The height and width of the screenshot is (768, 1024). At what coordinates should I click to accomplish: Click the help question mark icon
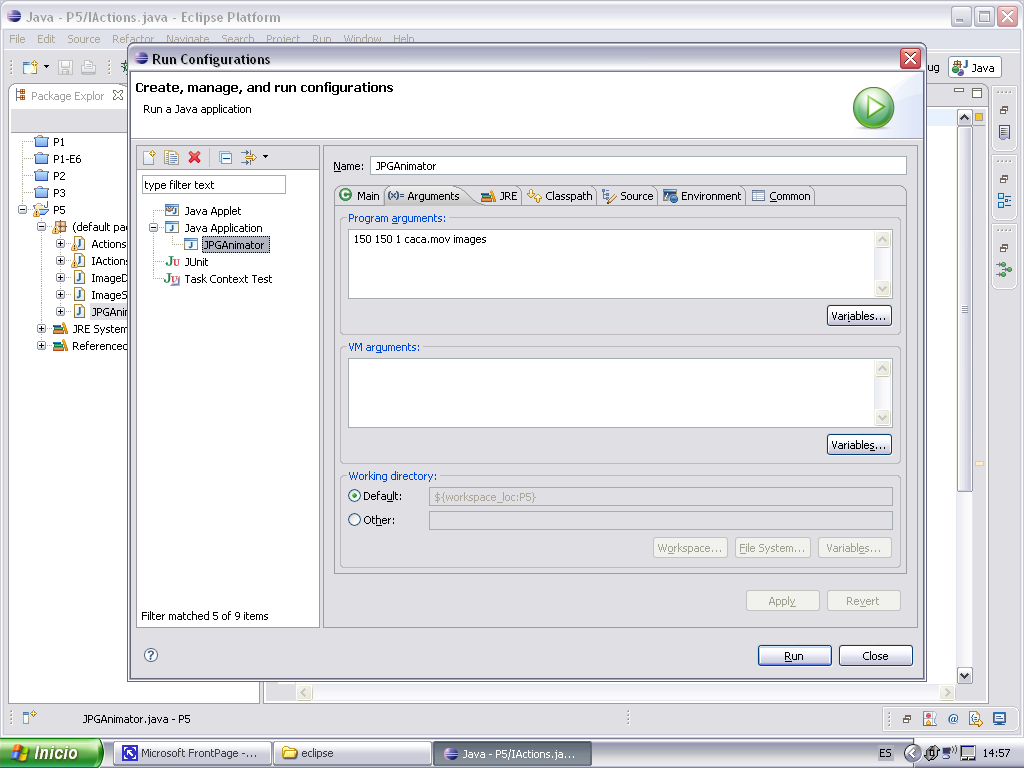click(151, 655)
